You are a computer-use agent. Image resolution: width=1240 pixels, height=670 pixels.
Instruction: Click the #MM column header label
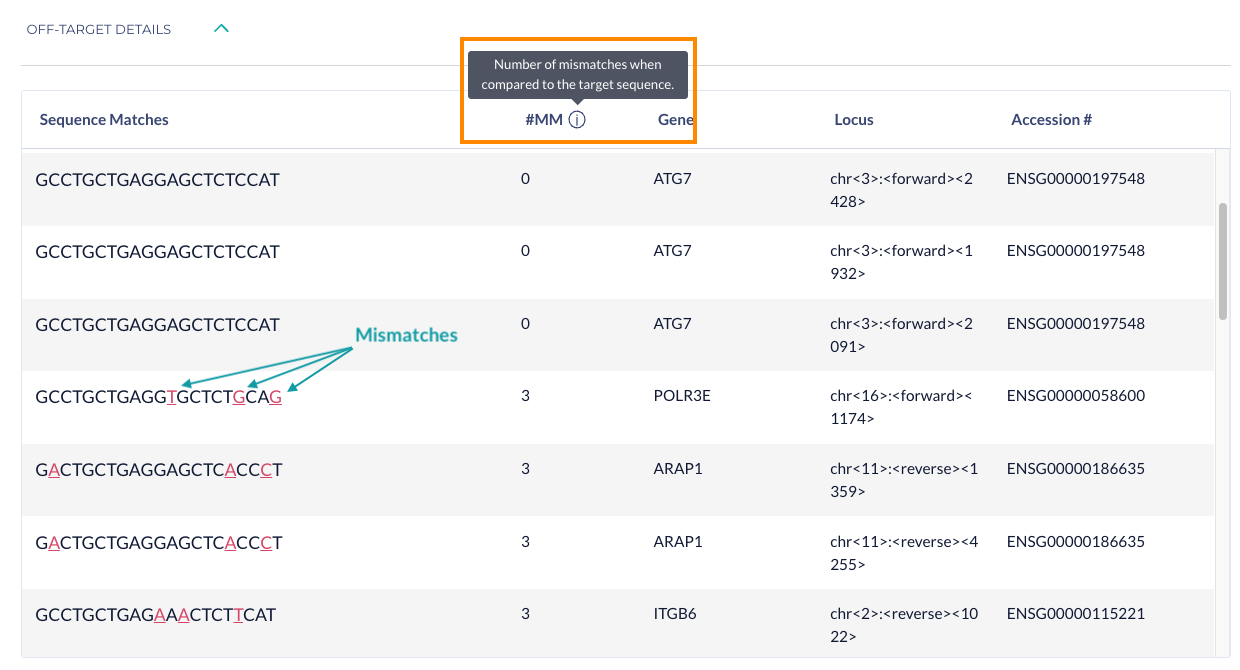click(x=544, y=120)
